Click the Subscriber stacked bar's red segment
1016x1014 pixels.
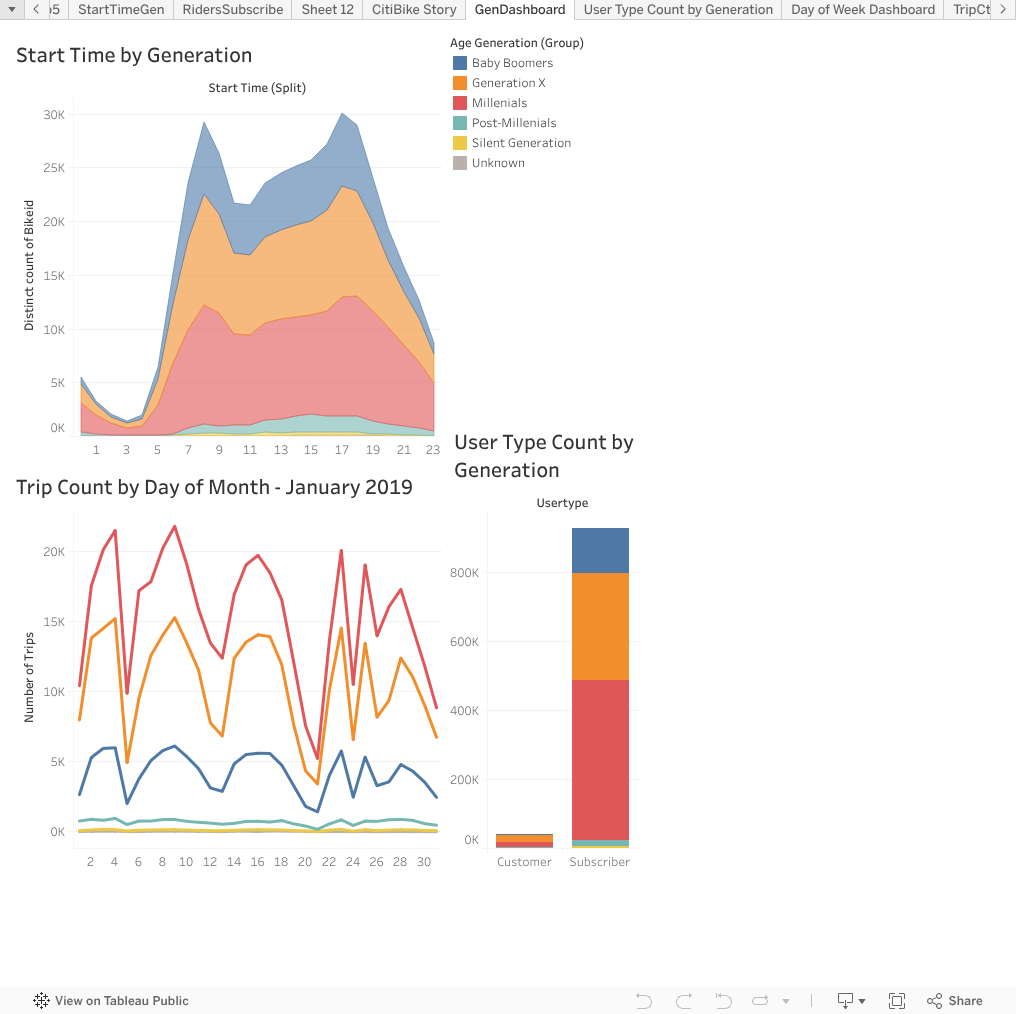click(600, 760)
